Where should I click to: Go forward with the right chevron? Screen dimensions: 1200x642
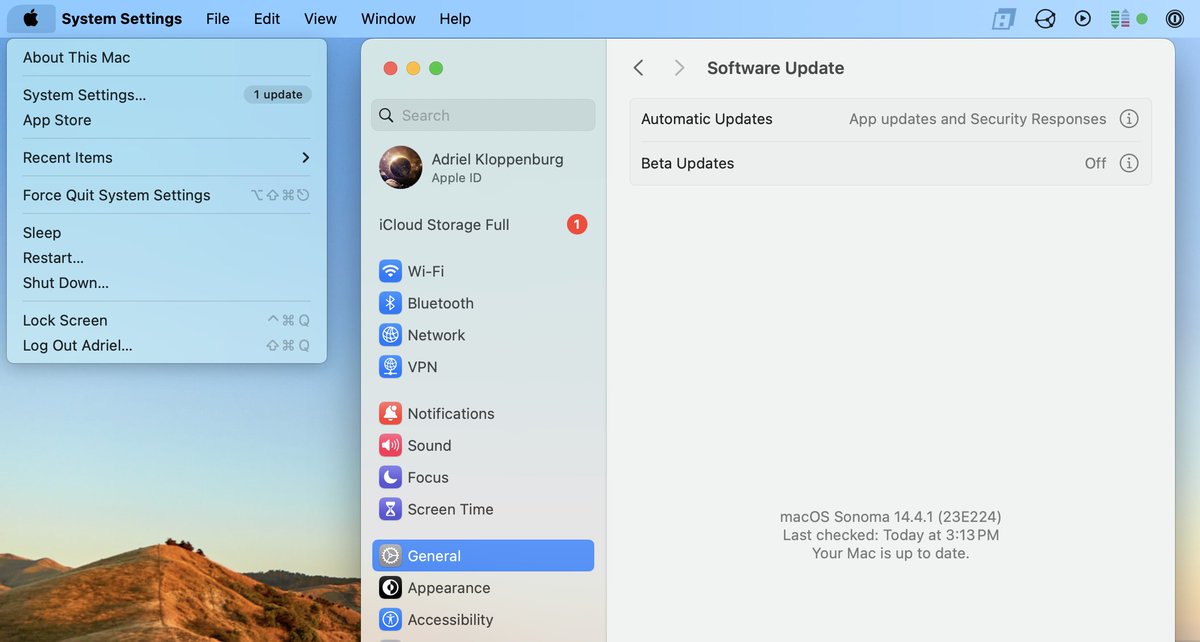click(x=679, y=68)
